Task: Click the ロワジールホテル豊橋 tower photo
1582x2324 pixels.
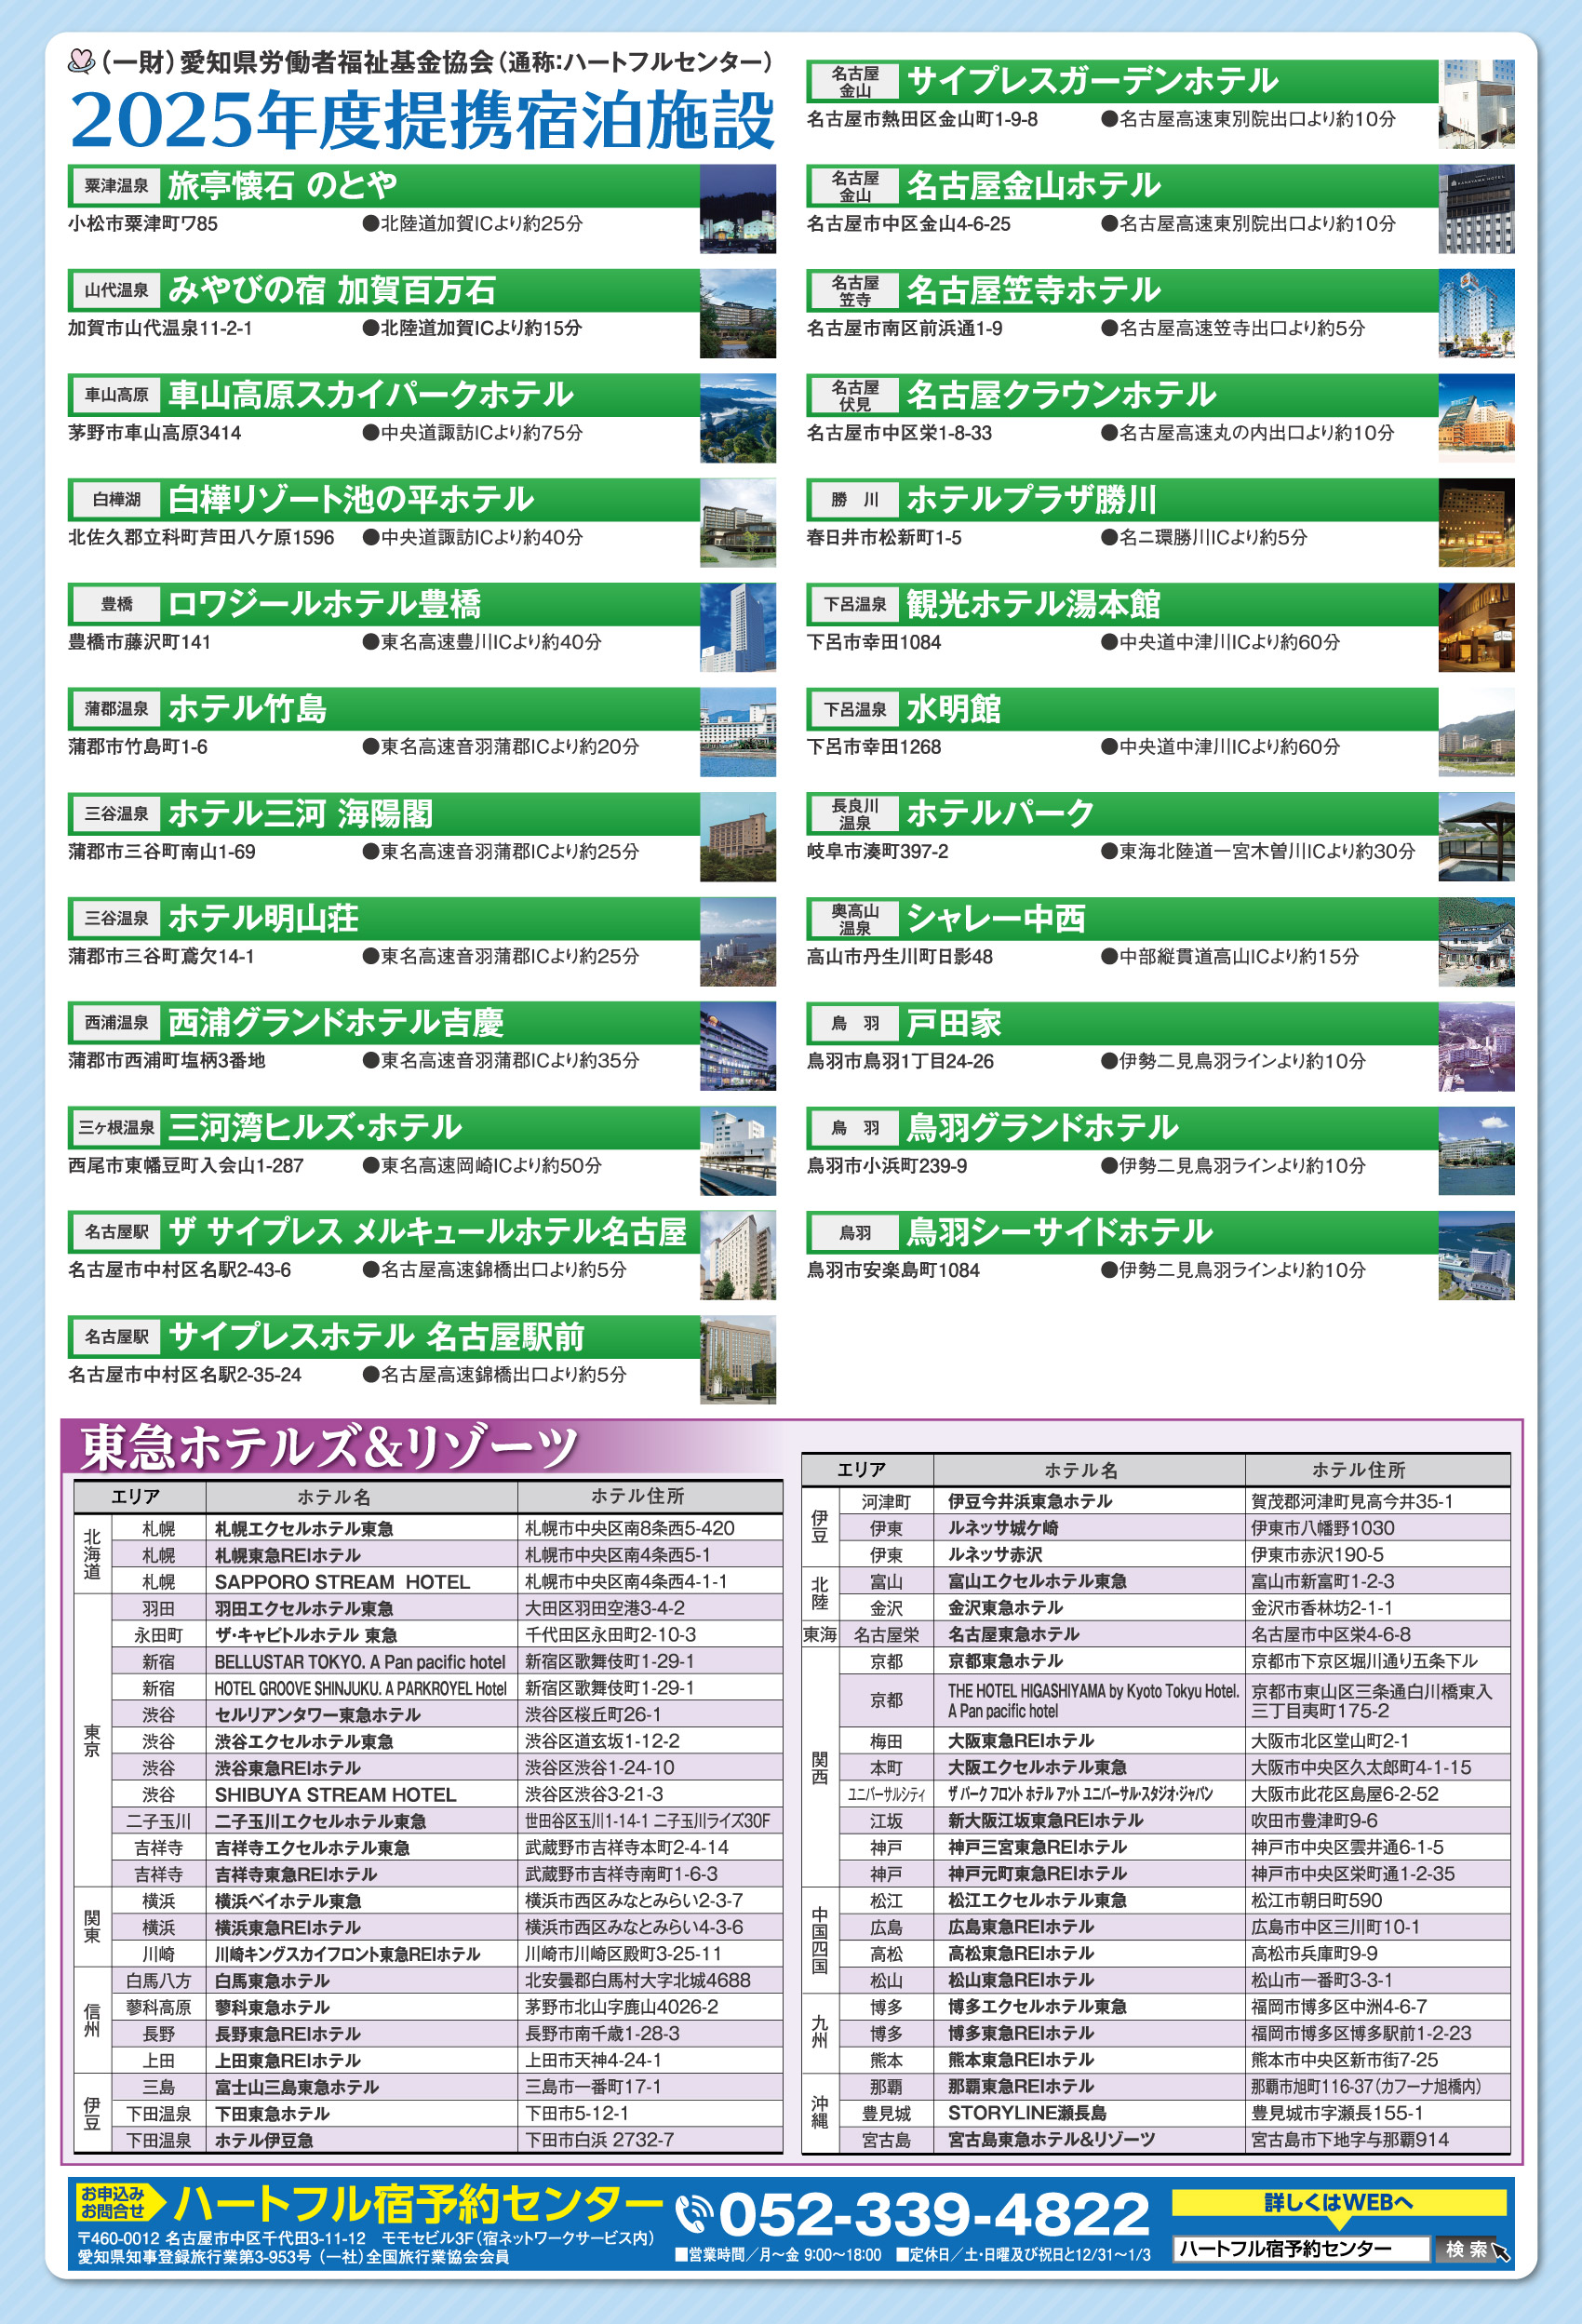Action: pos(737,627)
